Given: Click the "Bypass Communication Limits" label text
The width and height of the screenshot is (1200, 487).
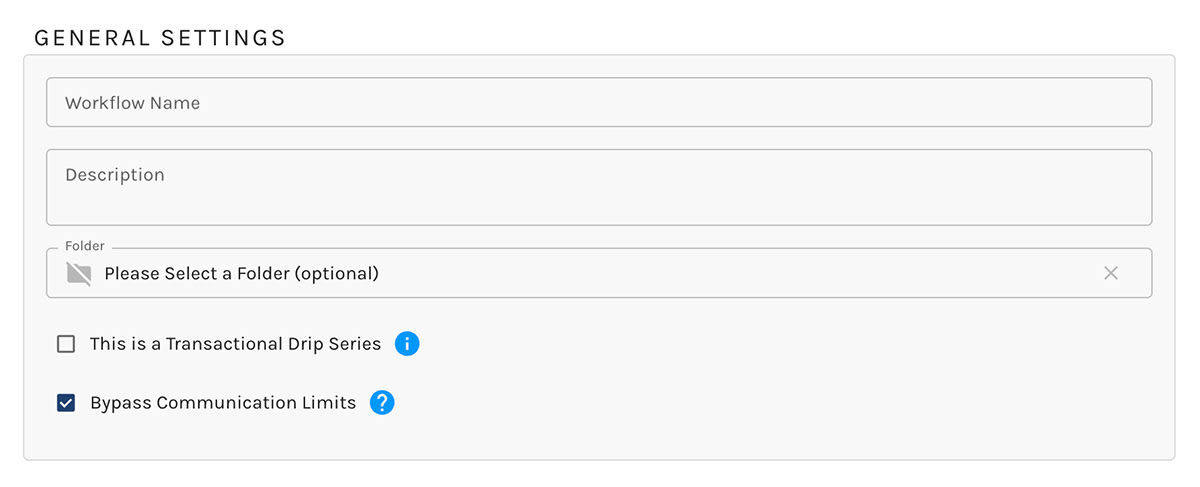Looking at the screenshot, I should [x=223, y=403].
